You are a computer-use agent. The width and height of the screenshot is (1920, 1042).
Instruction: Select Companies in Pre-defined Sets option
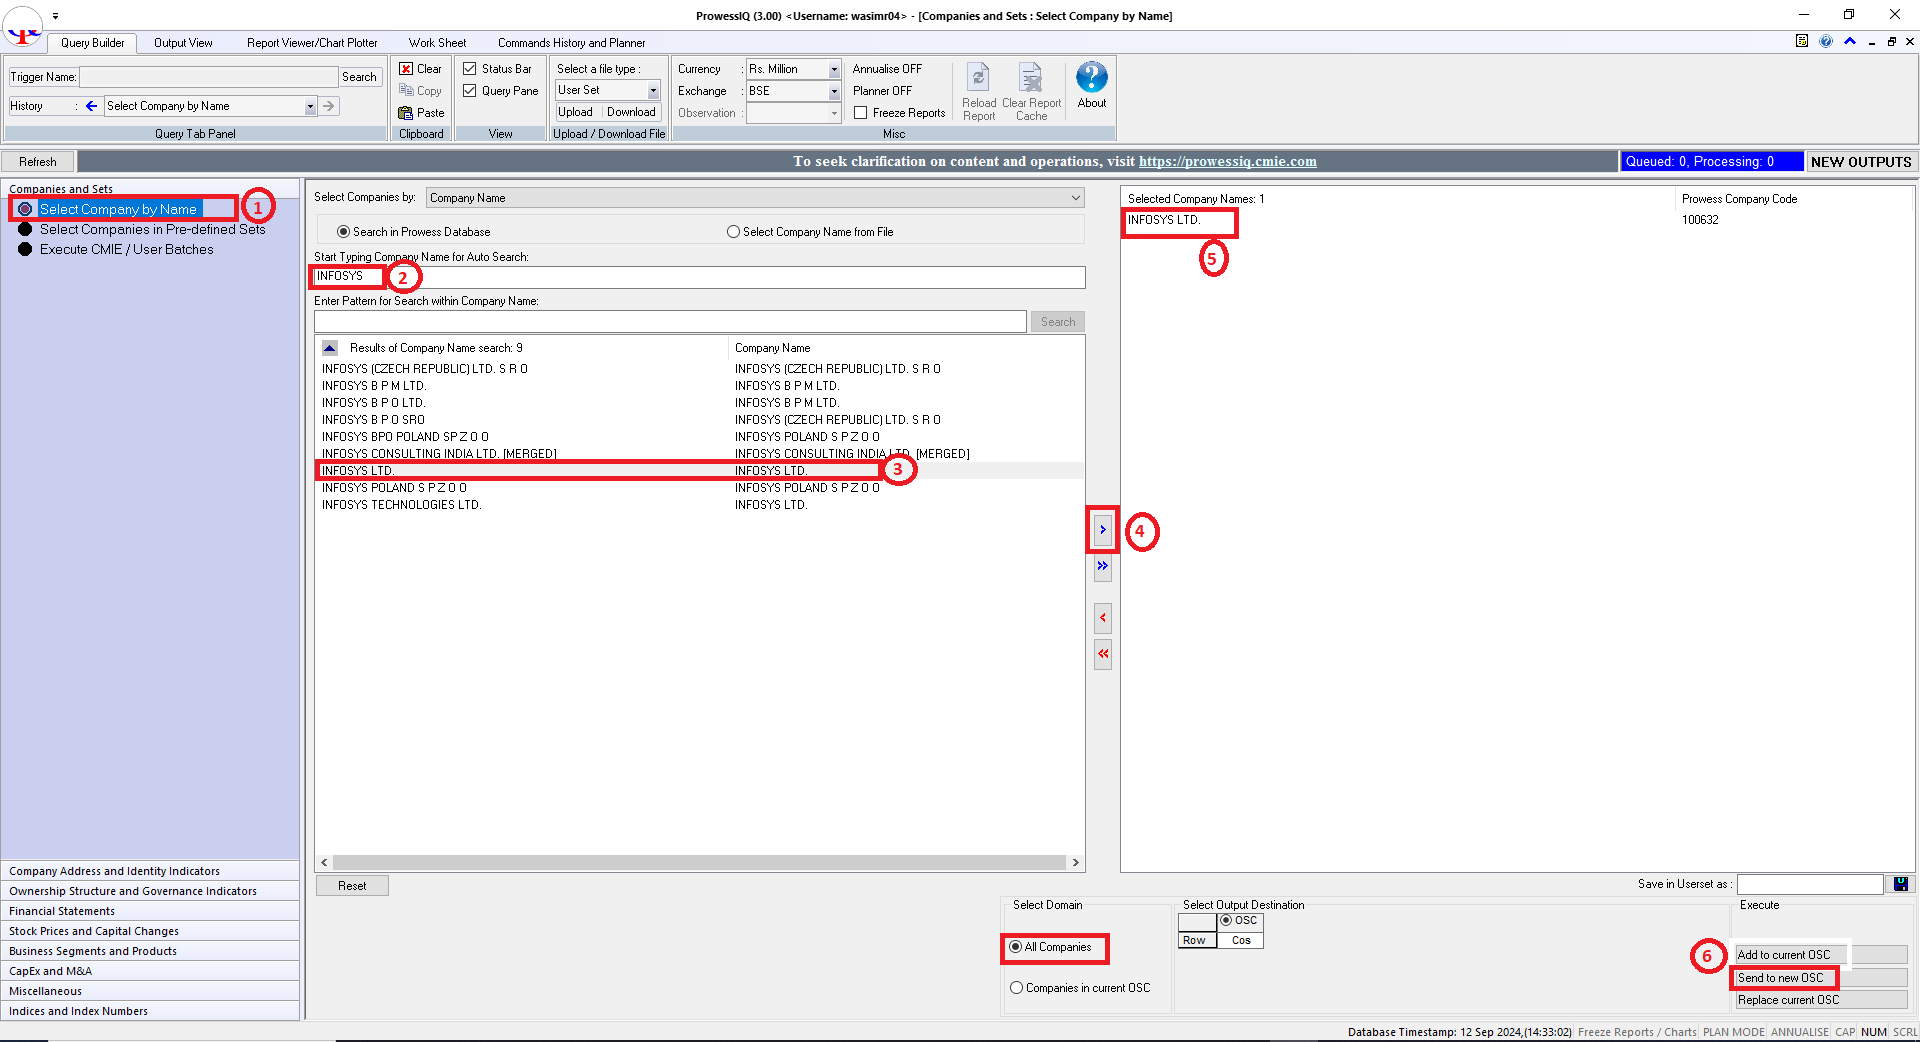tap(152, 229)
